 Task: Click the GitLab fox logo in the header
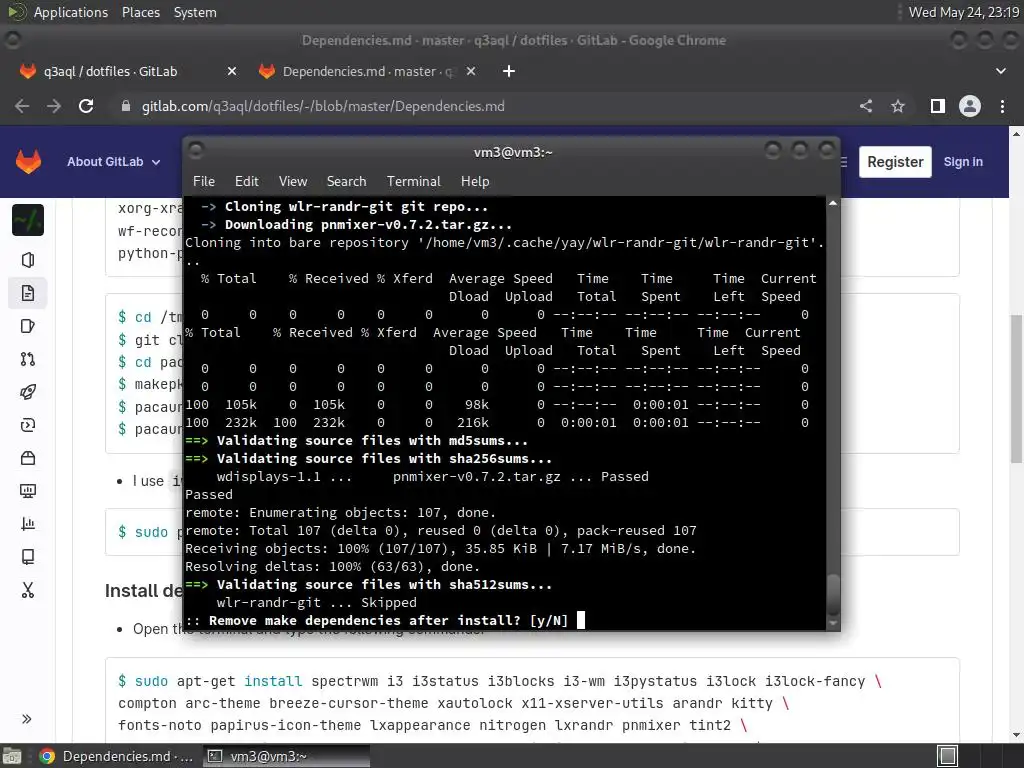coord(28,161)
